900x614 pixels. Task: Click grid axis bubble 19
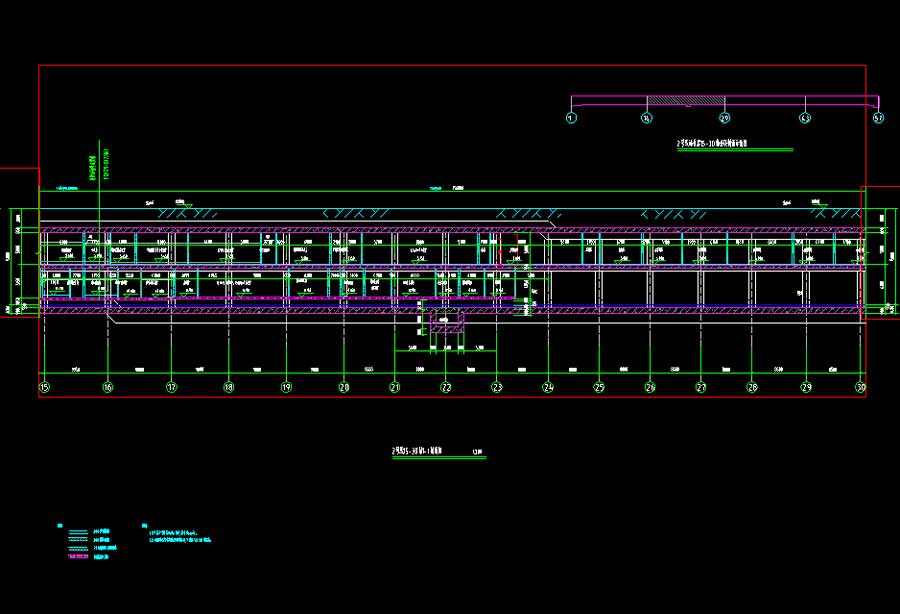286,386
